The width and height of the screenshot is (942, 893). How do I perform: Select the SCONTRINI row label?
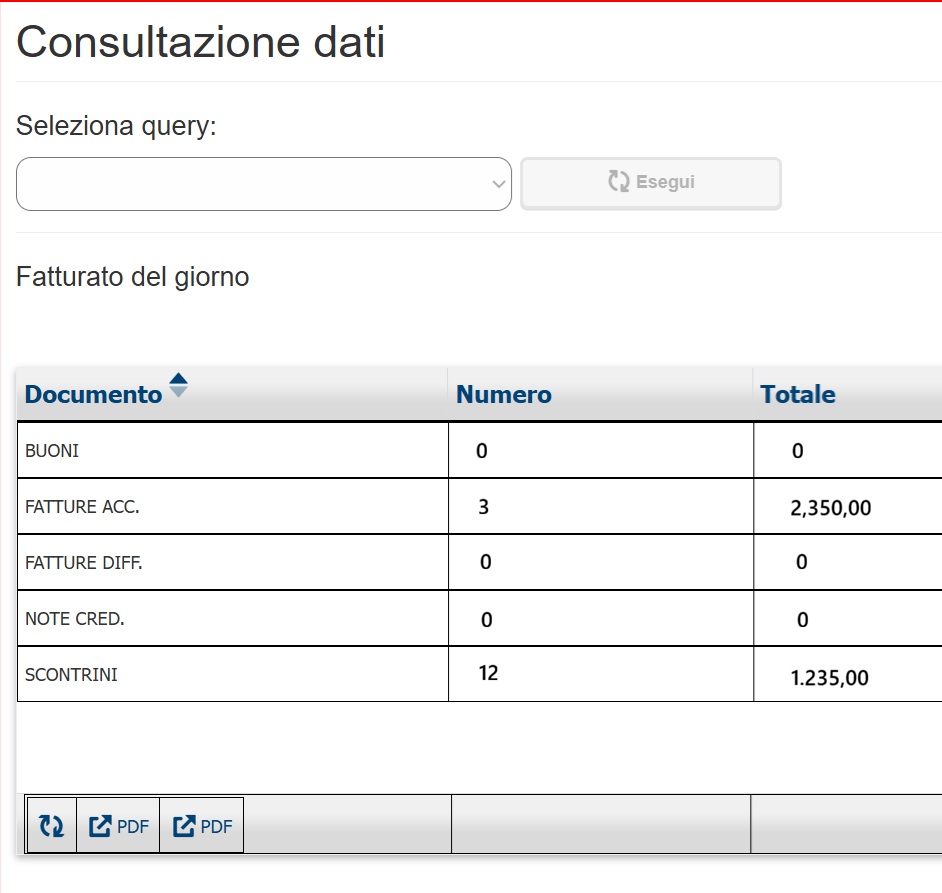tap(71, 674)
